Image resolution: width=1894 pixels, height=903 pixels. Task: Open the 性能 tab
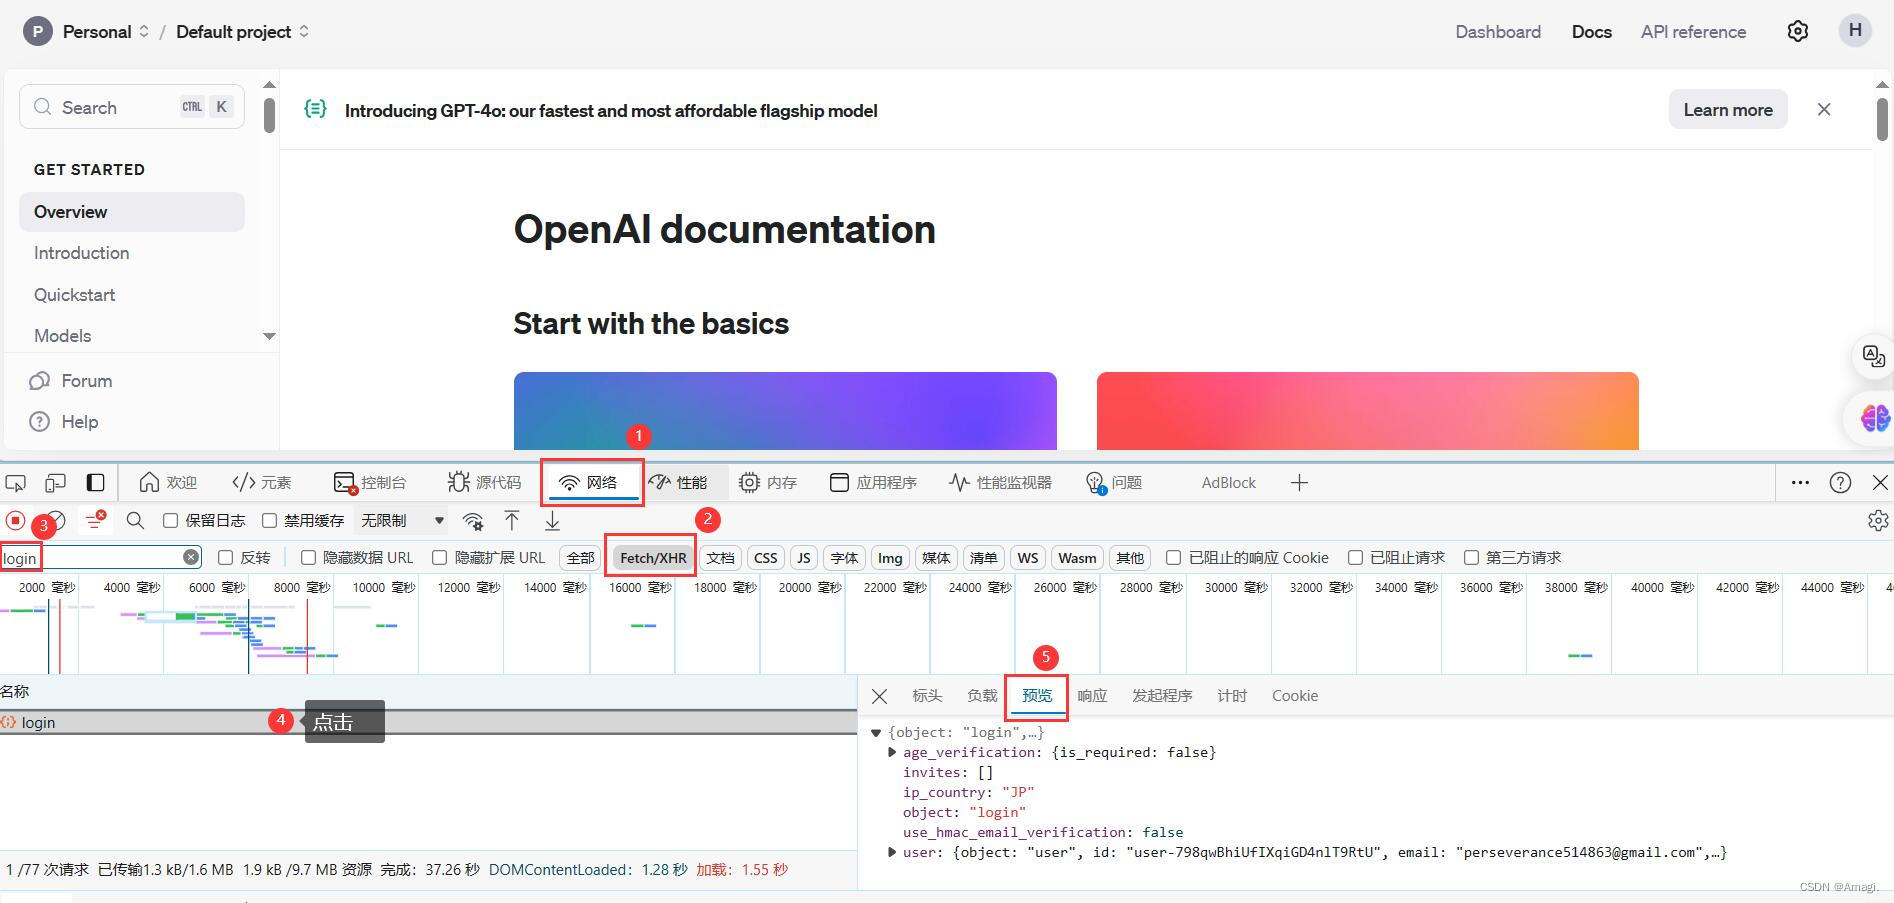coord(680,483)
